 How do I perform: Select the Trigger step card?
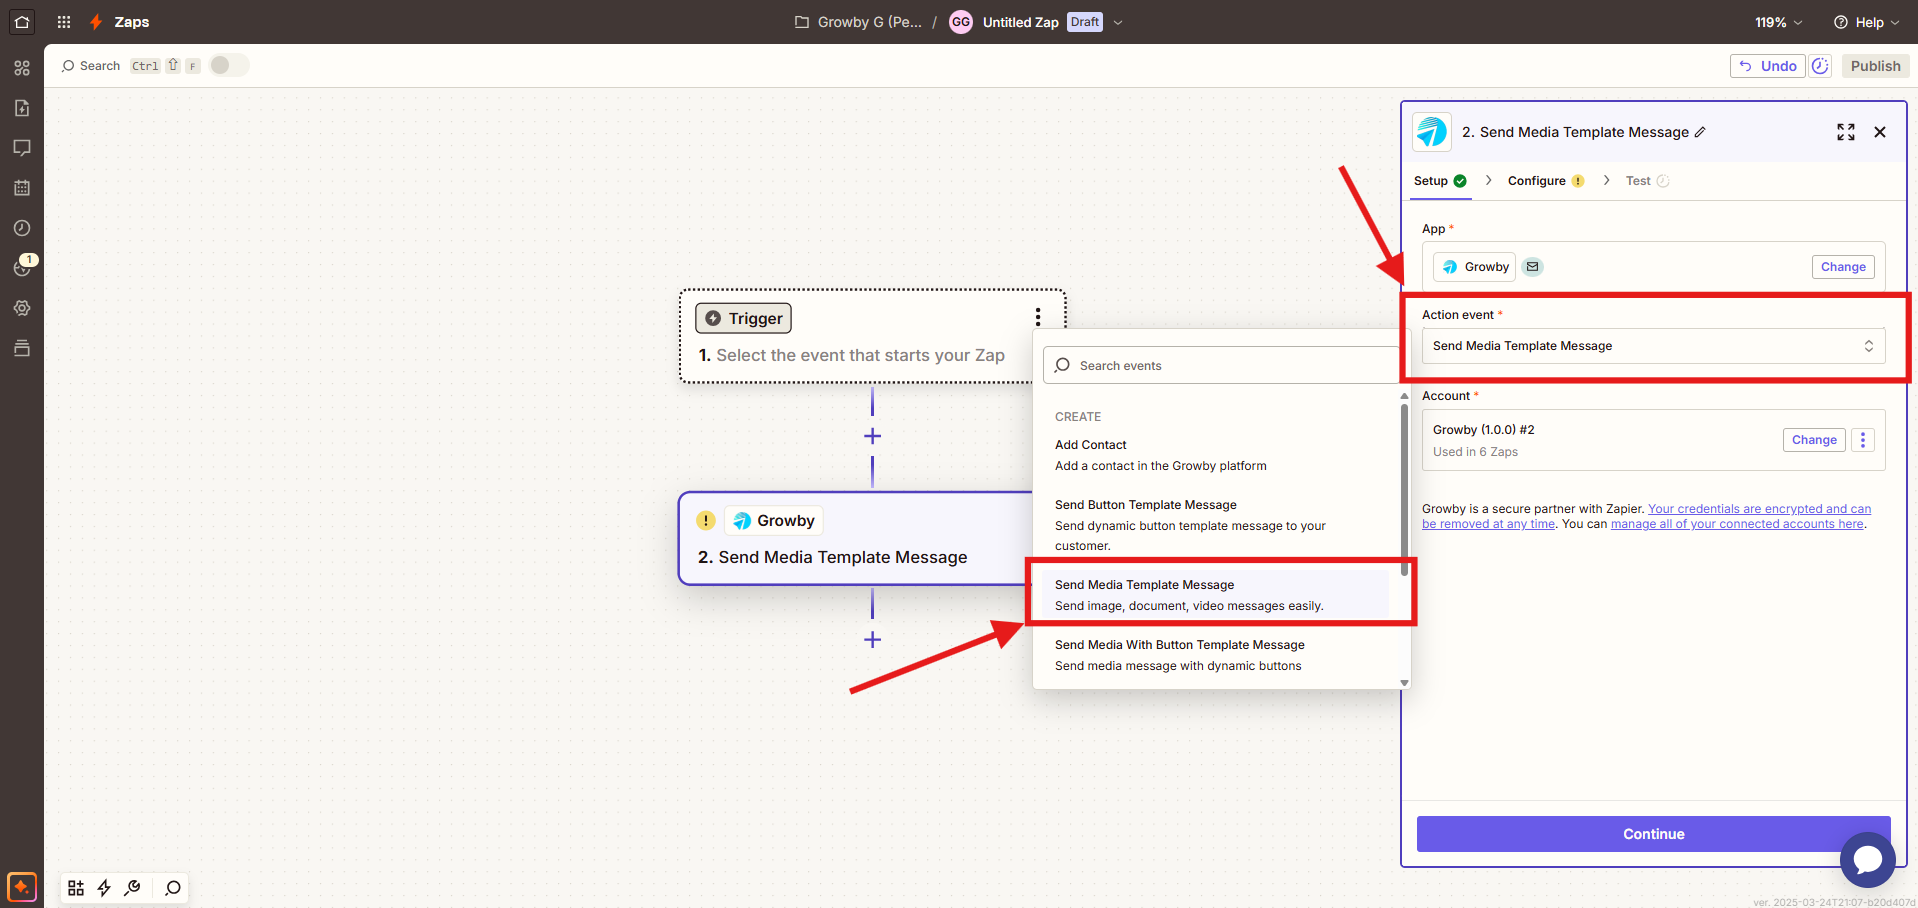(x=872, y=337)
